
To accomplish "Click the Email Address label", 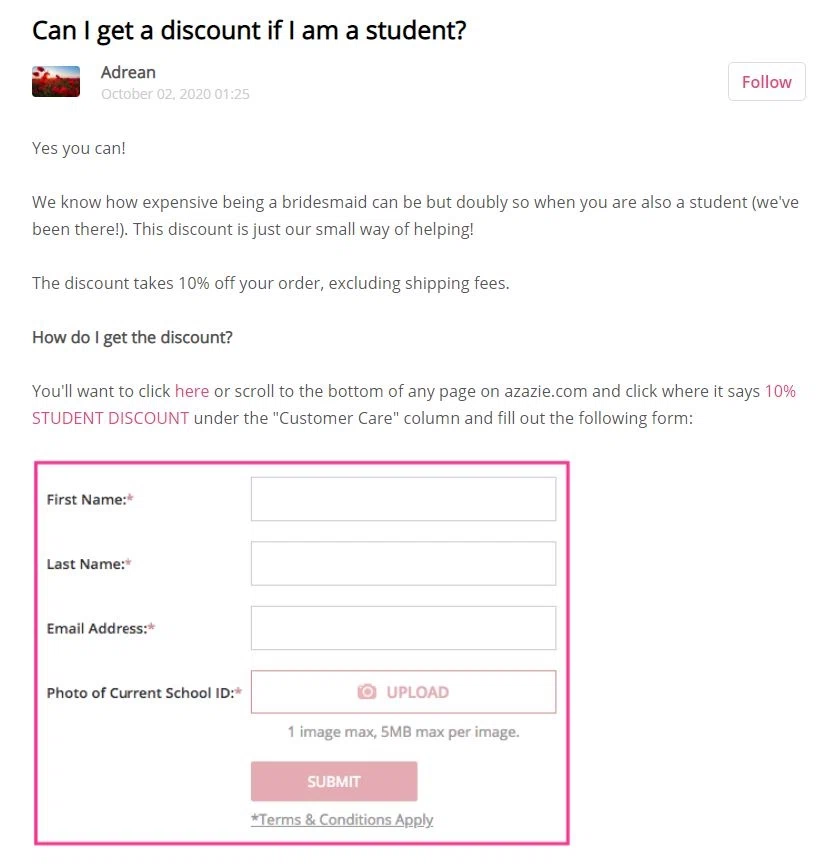I will pos(97,629).
